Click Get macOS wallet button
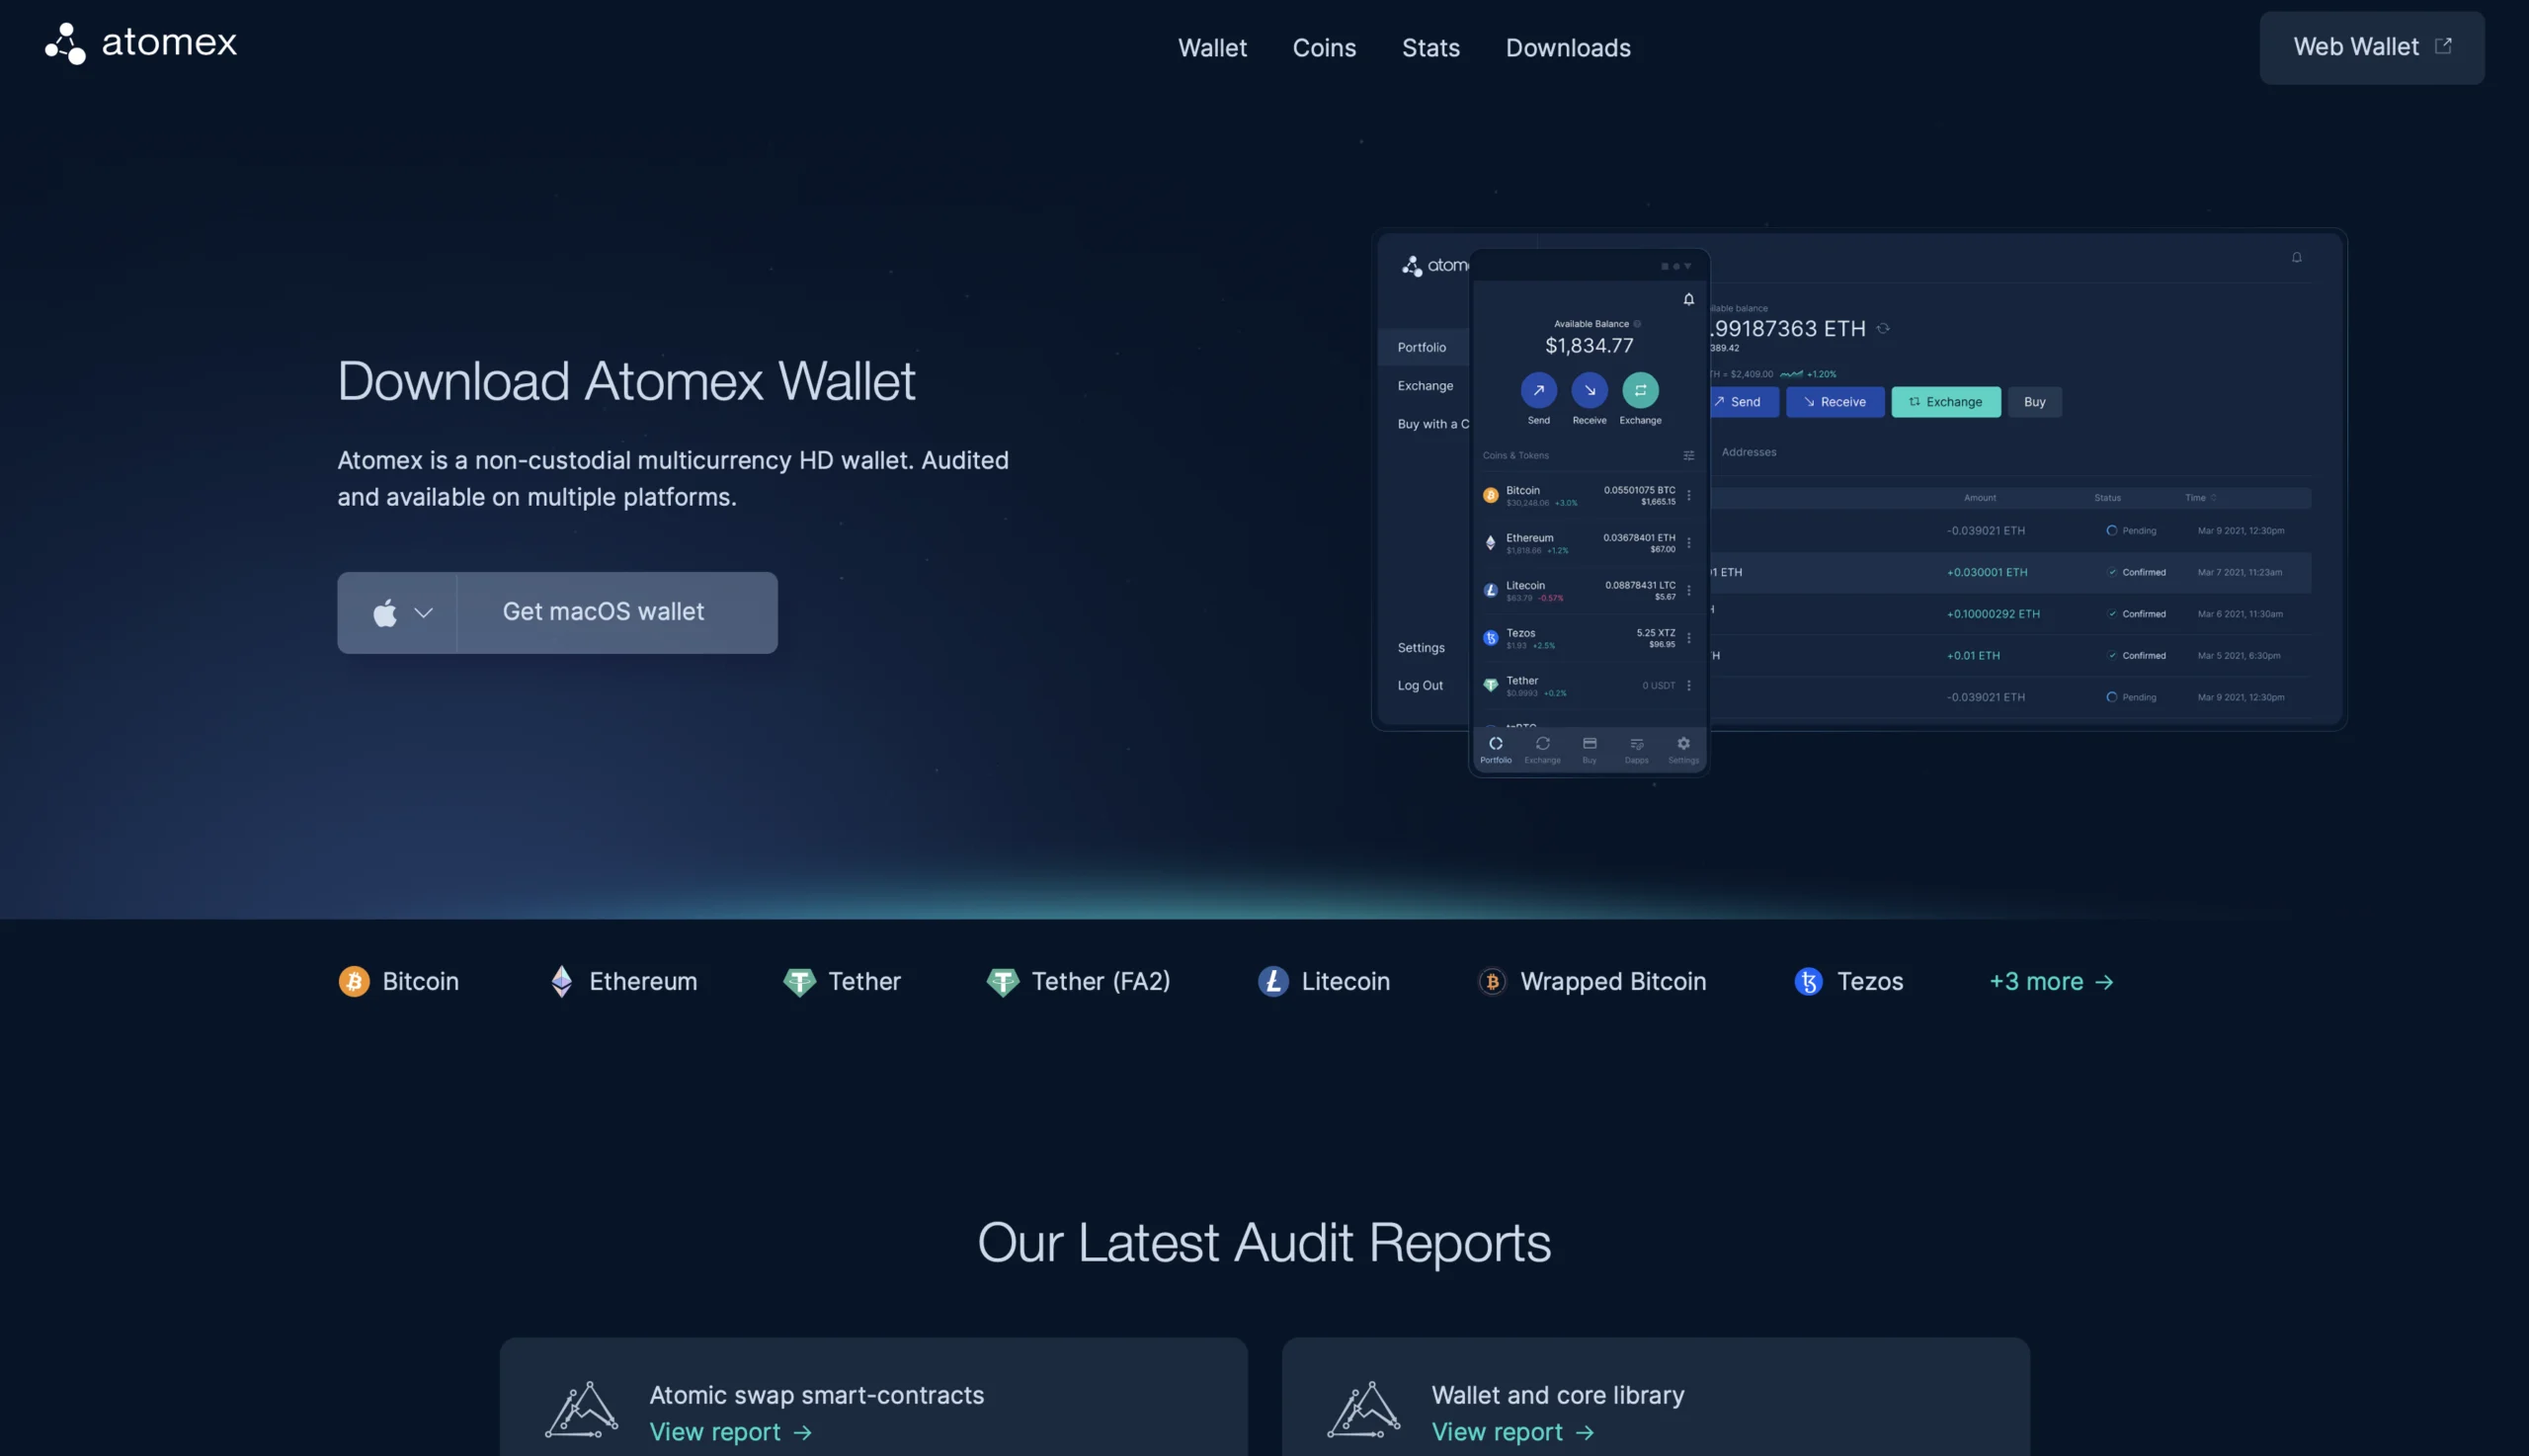Image resolution: width=2529 pixels, height=1456 pixels. 617,613
